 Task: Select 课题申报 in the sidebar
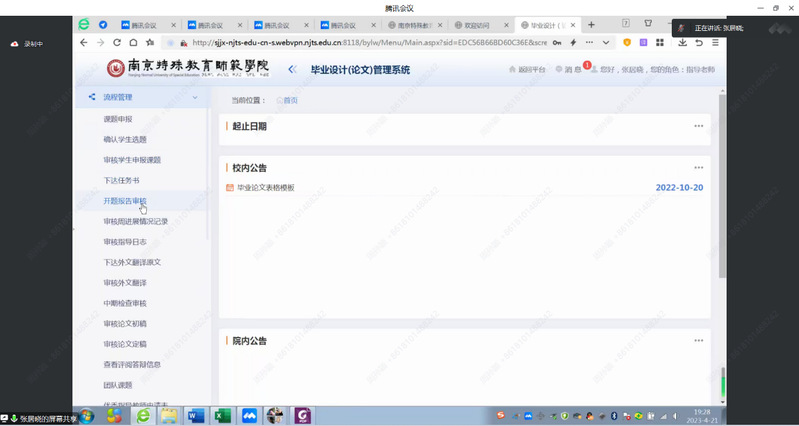[117, 119]
